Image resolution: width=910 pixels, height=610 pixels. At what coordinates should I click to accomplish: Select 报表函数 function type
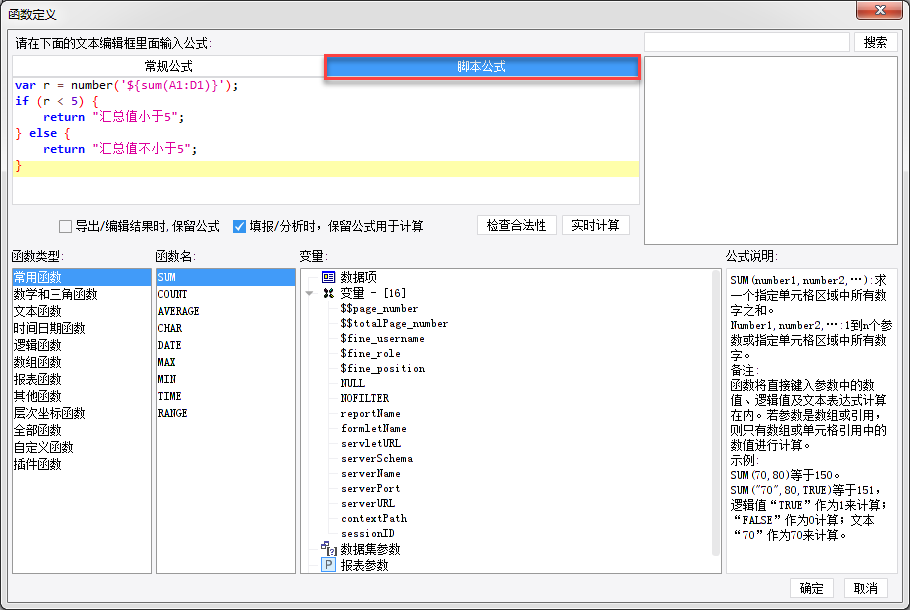click(81, 379)
